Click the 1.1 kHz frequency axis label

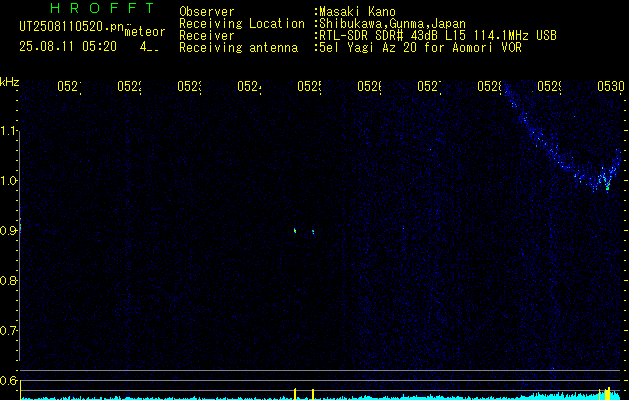8,130
